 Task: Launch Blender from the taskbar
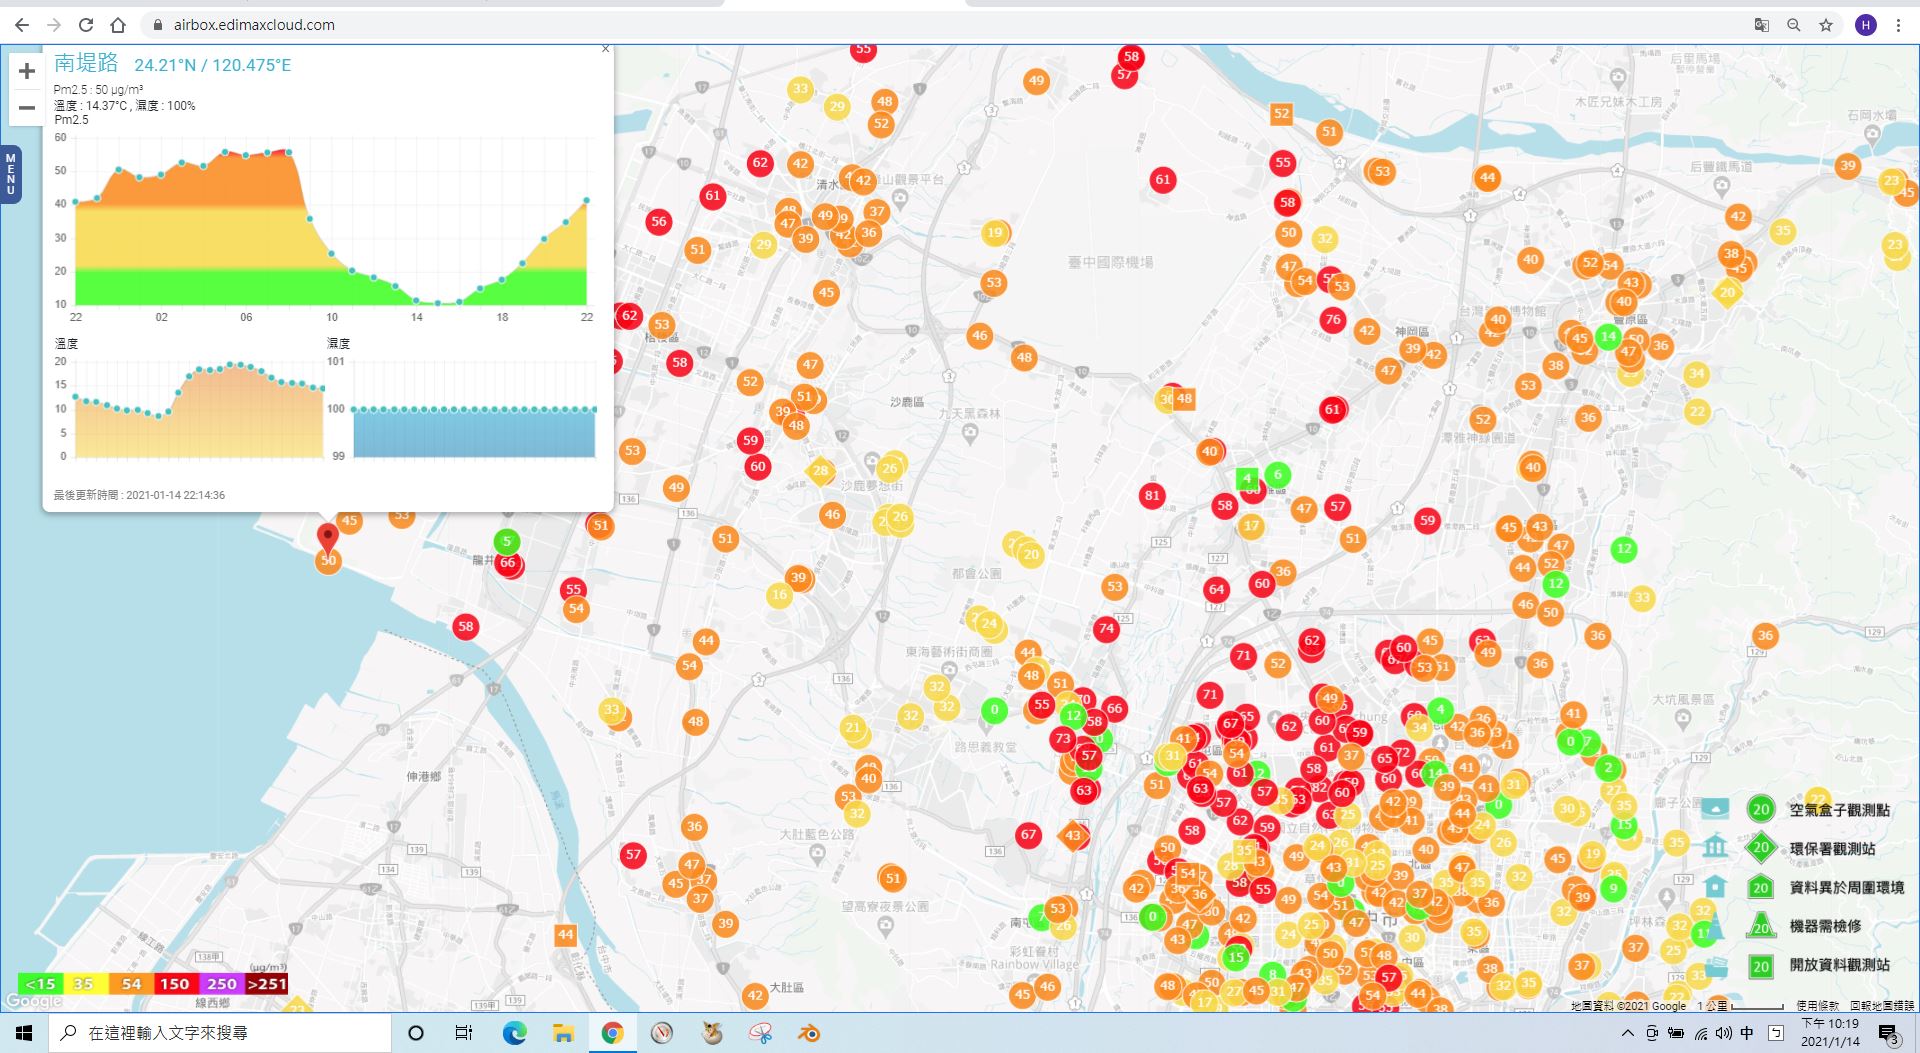pyautogui.click(x=810, y=1033)
